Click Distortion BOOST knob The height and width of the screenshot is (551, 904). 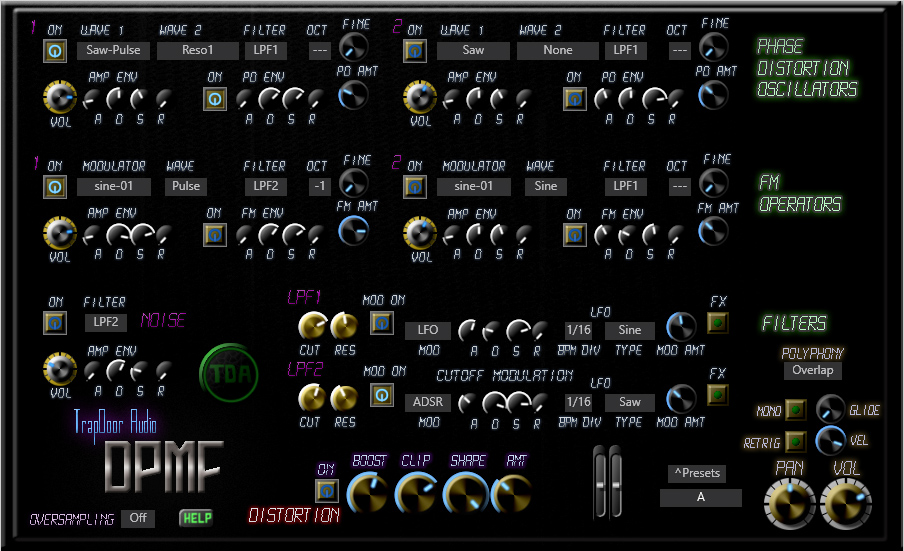(368, 493)
